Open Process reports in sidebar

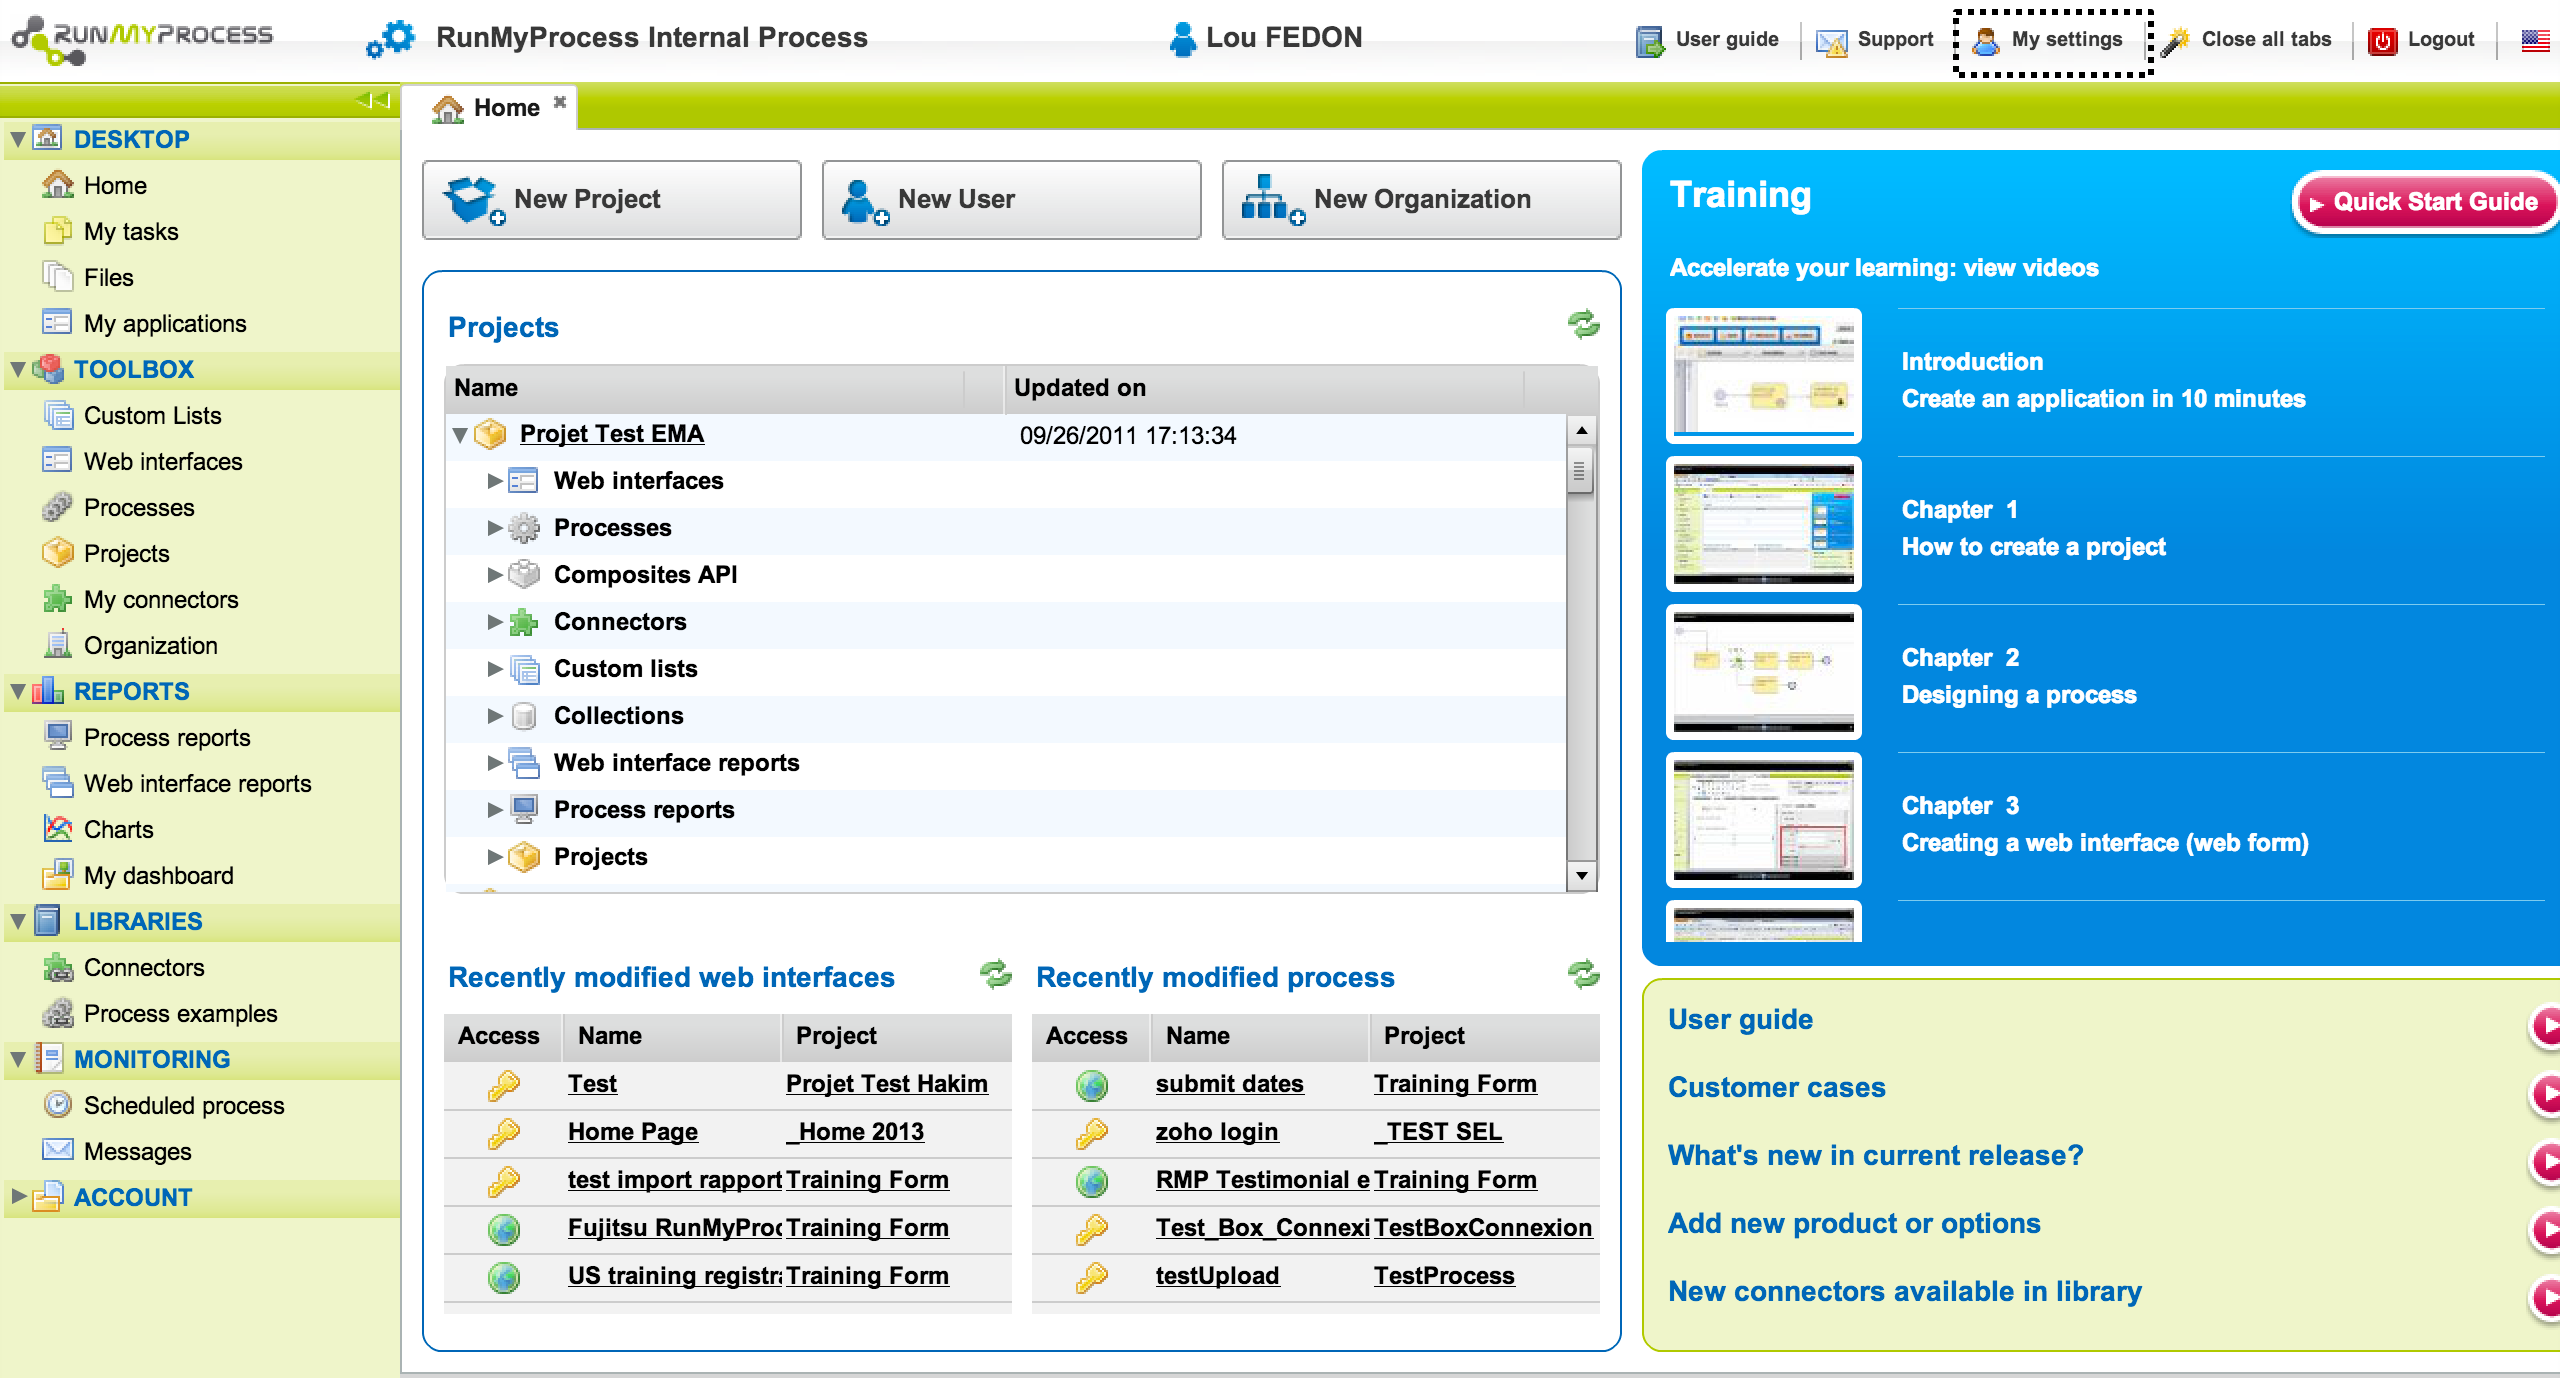(167, 737)
